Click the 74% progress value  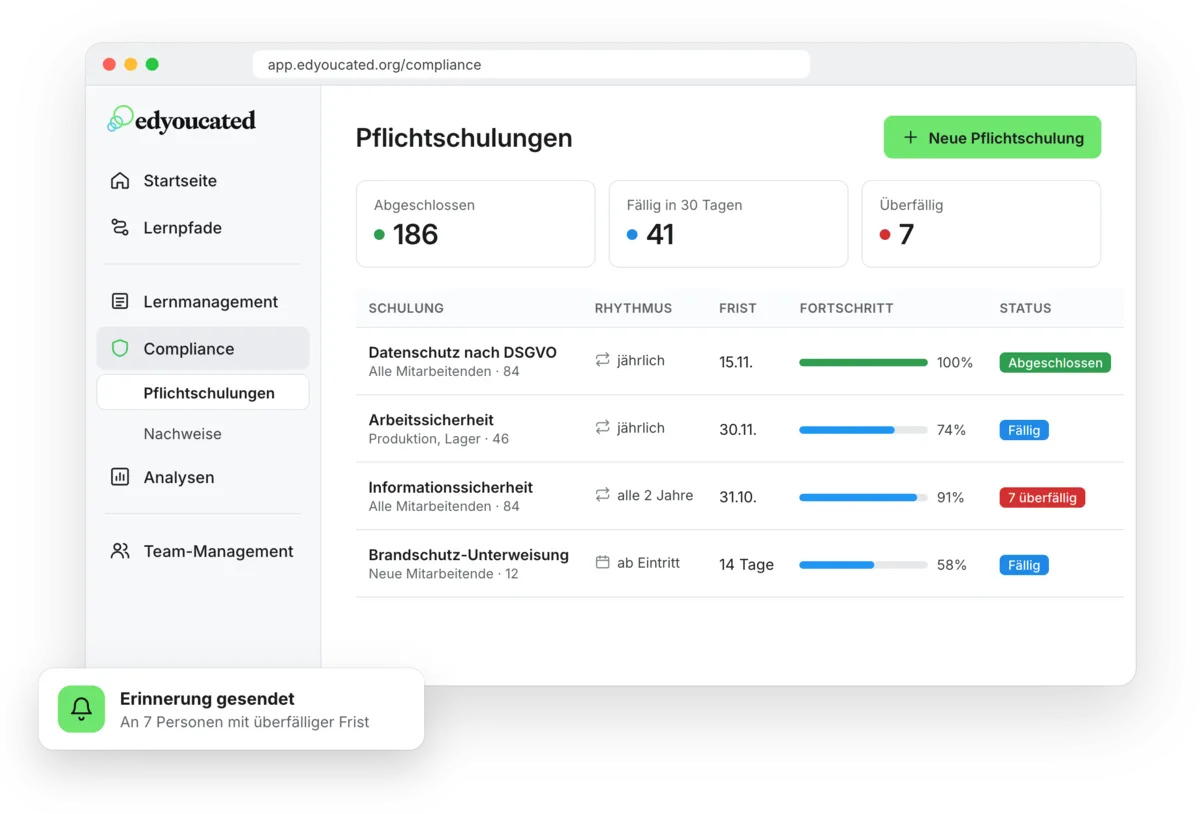pyautogui.click(x=951, y=430)
